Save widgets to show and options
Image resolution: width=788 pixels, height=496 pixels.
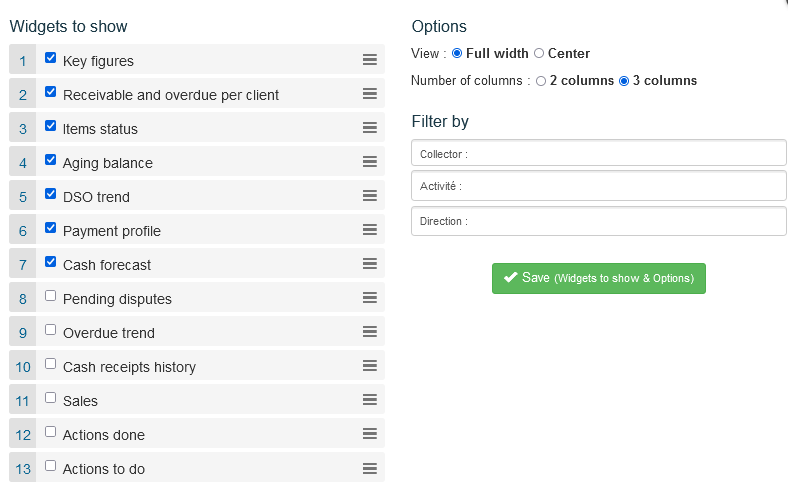click(x=599, y=278)
